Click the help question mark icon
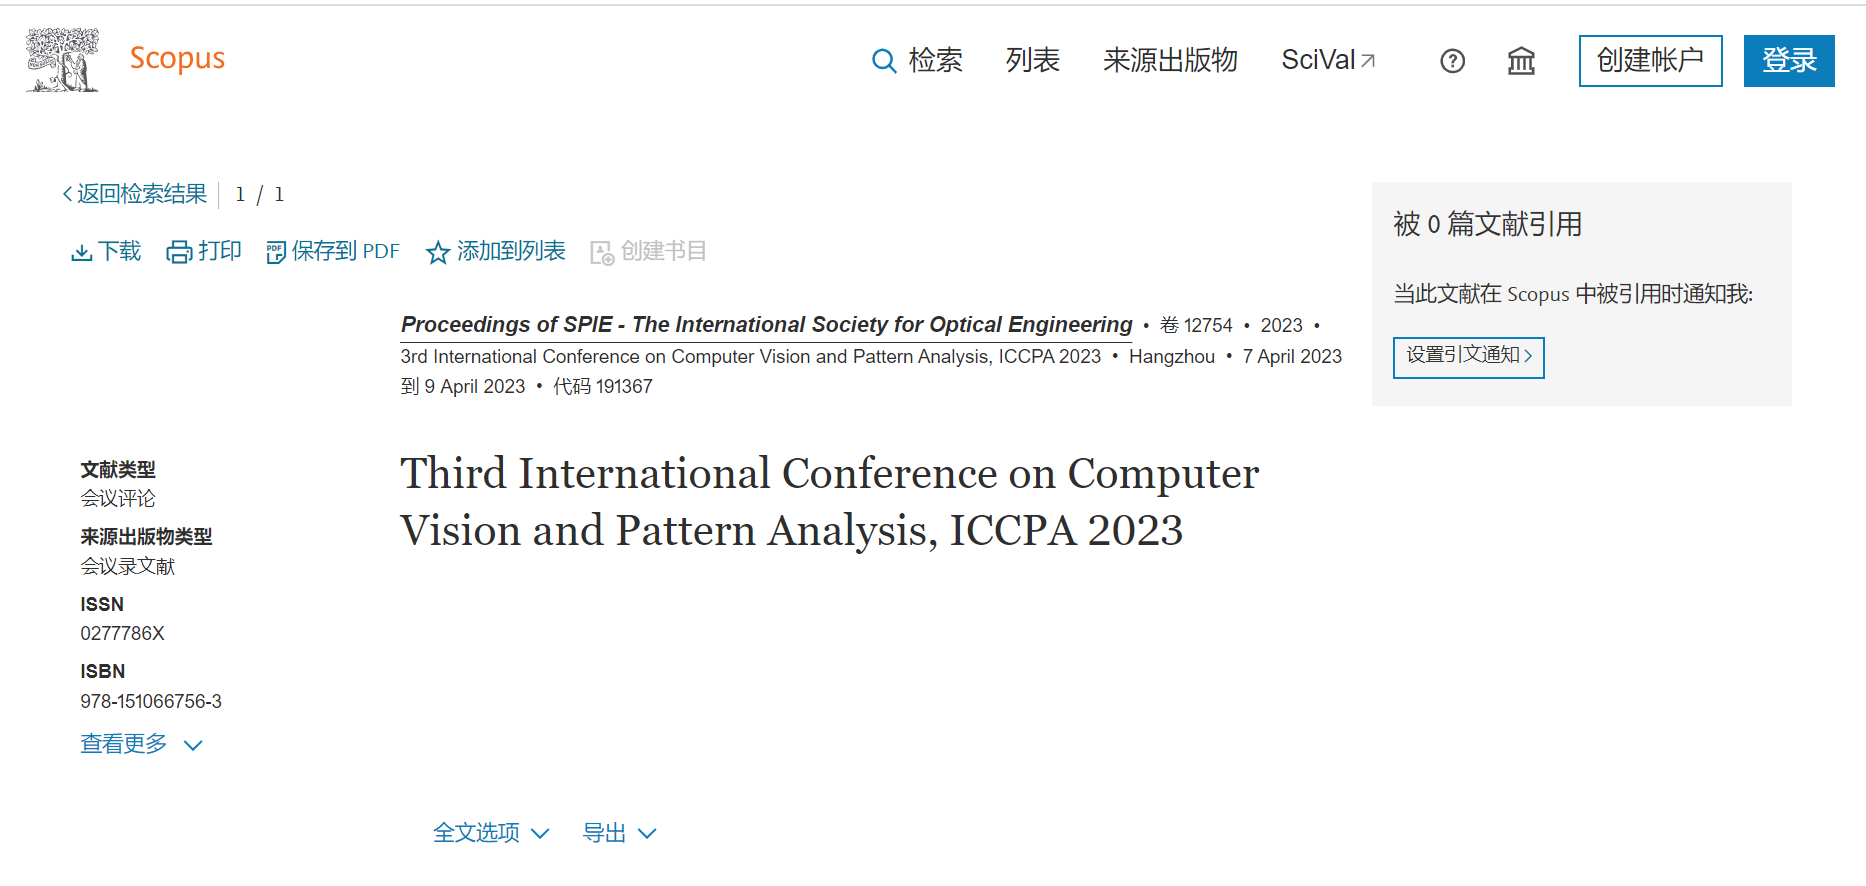 (1452, 61)
